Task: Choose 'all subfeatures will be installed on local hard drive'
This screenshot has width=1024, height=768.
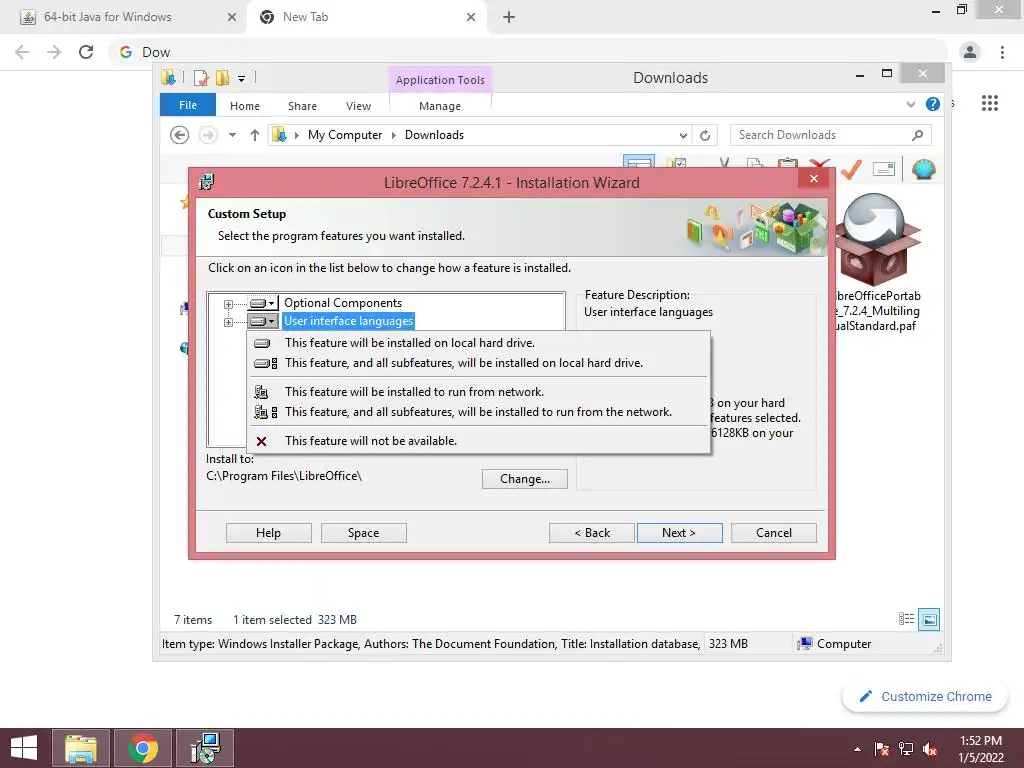Action: [478, 363]
